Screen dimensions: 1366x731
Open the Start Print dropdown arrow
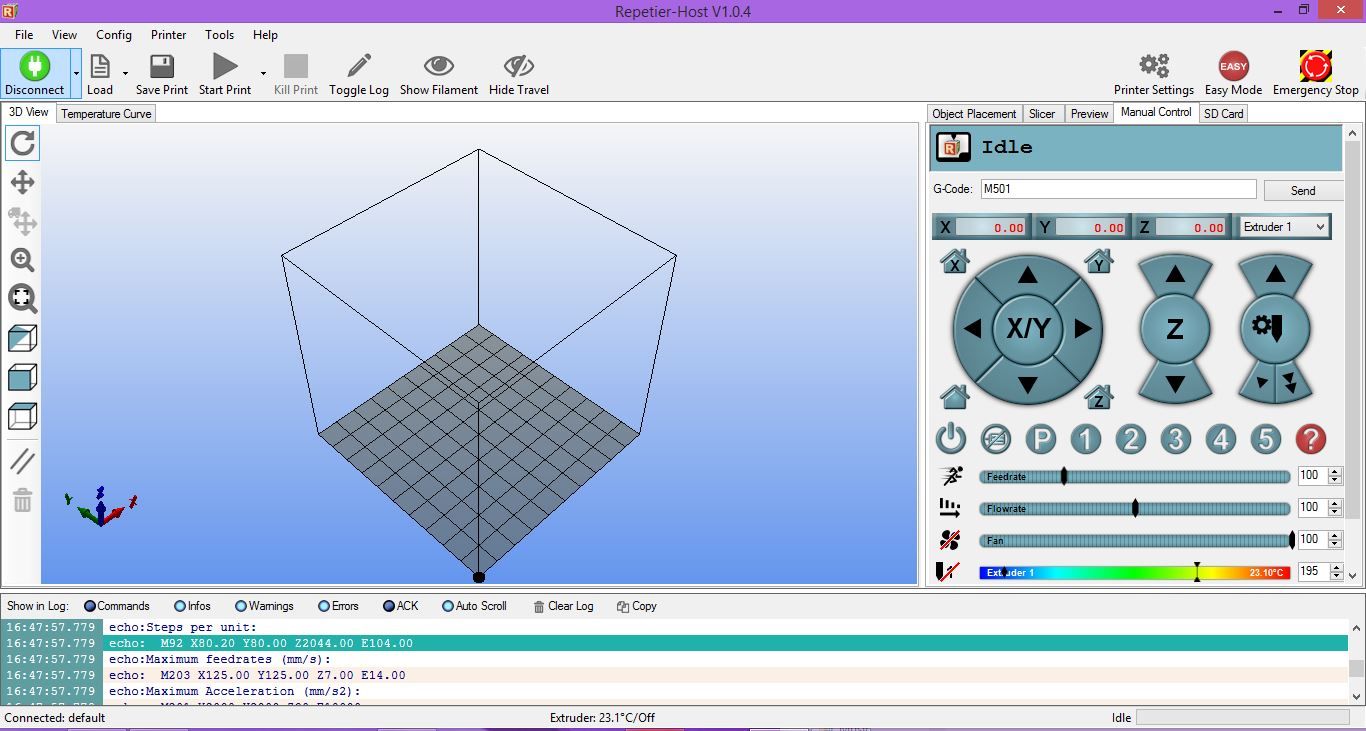(x=262, y=72)
